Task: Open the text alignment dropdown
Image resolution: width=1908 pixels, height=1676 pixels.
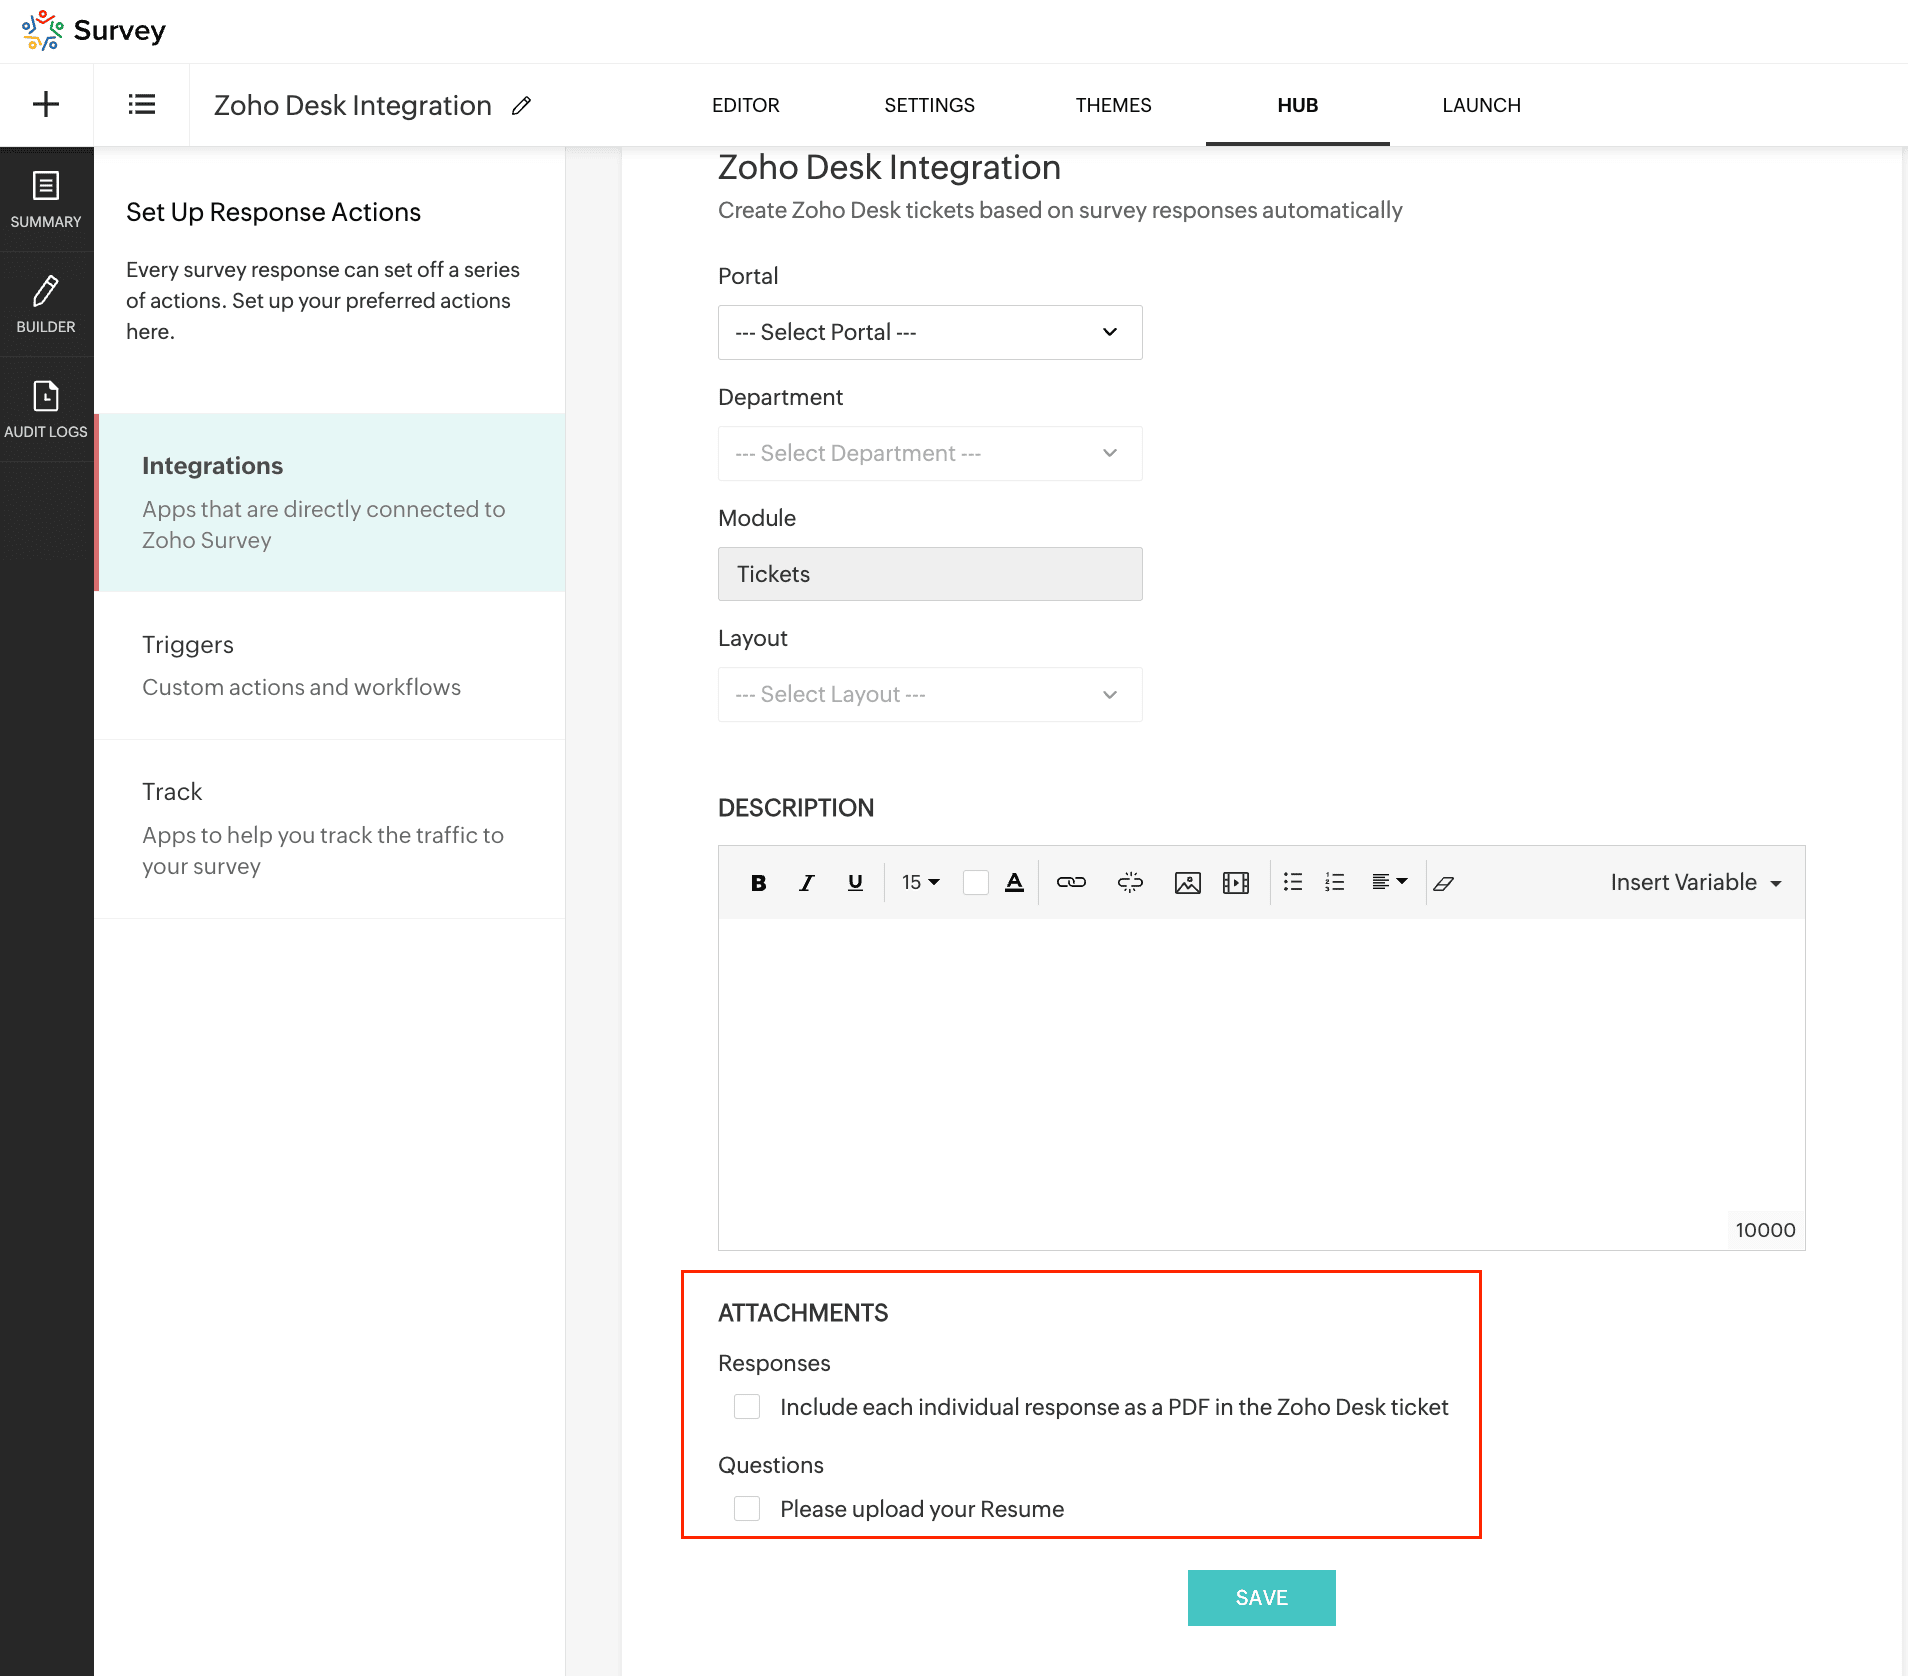Action: click(x=1389, y=882)
